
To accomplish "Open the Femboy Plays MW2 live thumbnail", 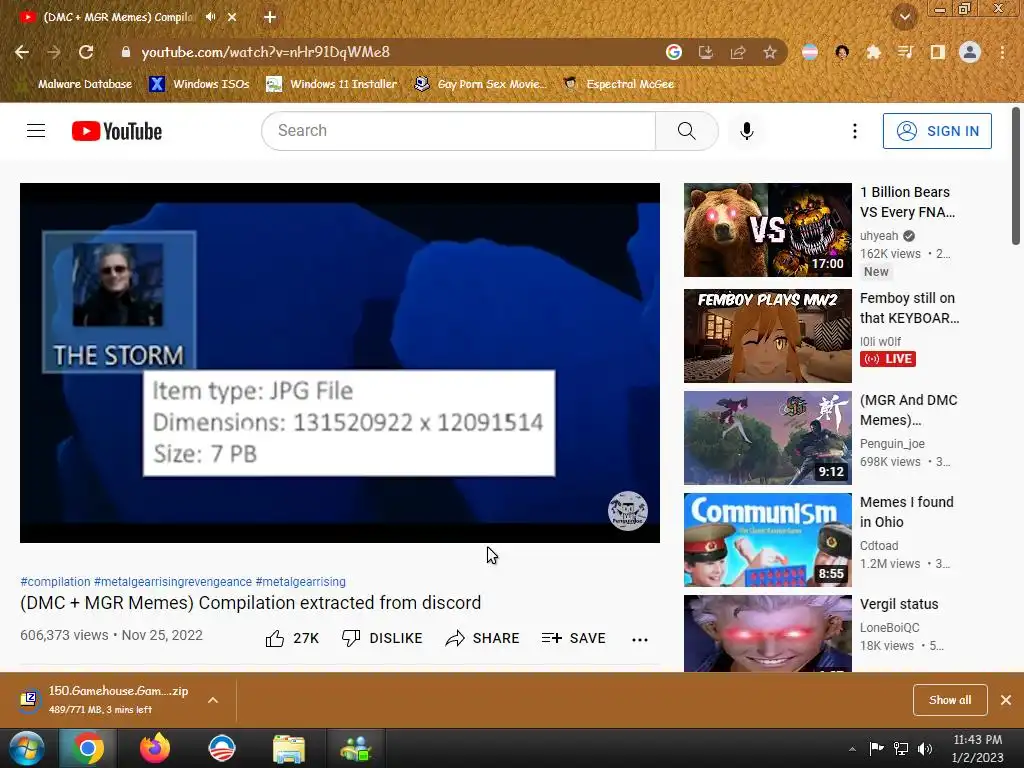I will (x=768, y=336).
